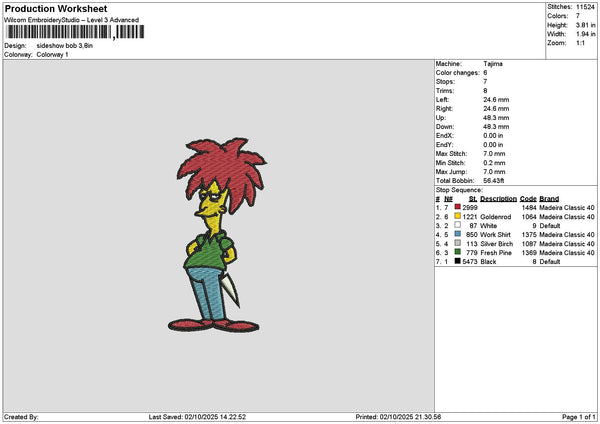
Task: Click the 'Color changes:' label
Action: (x=457, y=73)
